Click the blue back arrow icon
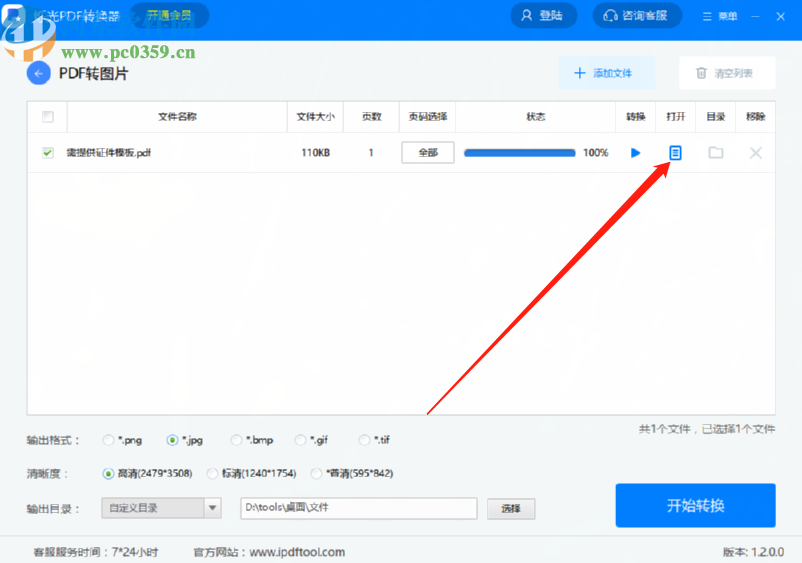 [38, 74]
